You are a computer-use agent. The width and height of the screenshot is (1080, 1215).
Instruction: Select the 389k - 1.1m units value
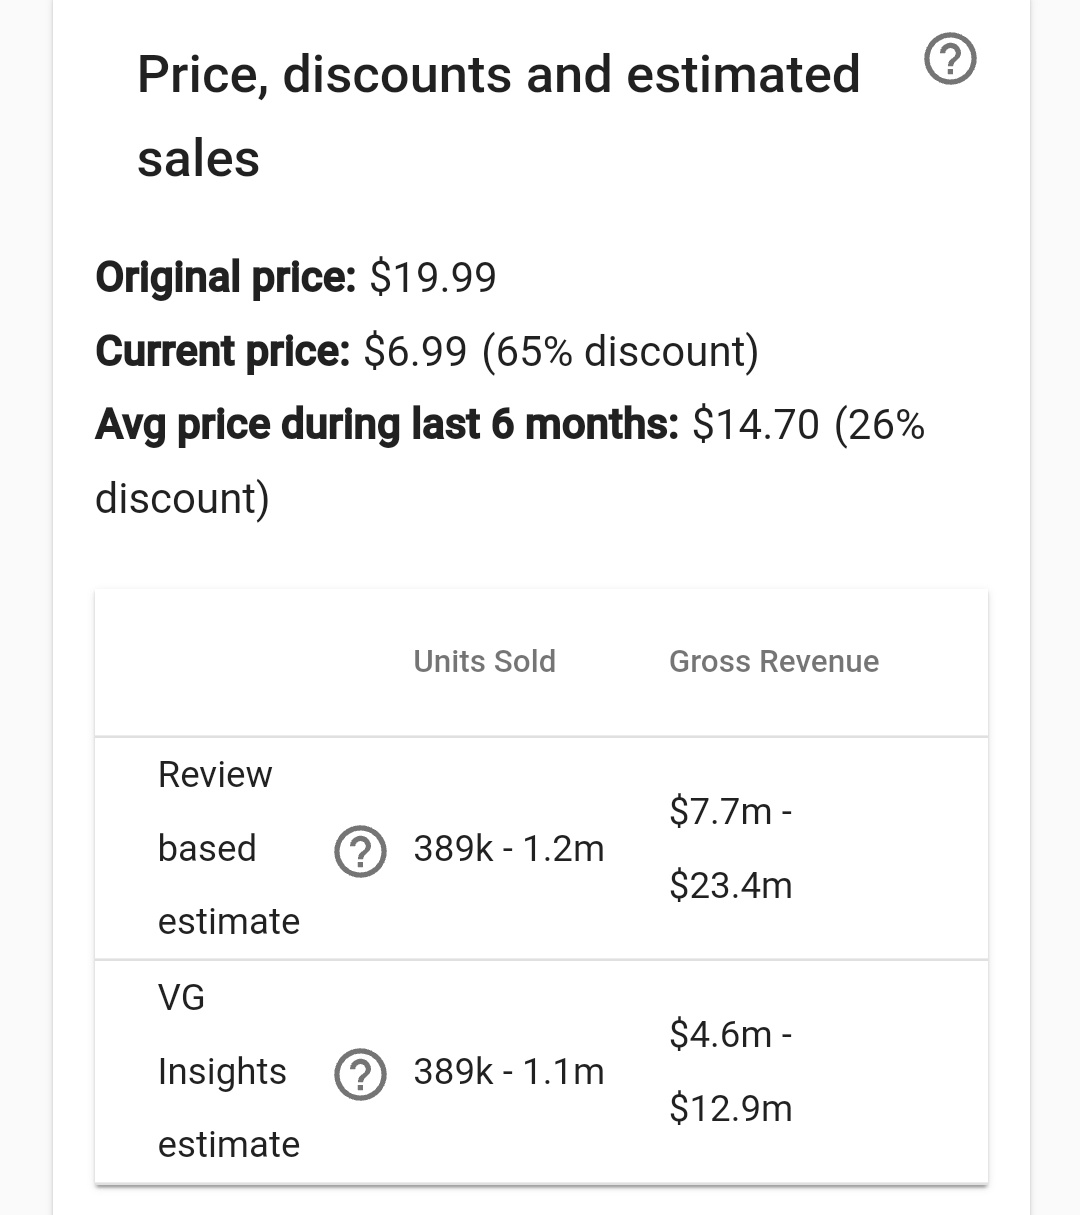509,1072
